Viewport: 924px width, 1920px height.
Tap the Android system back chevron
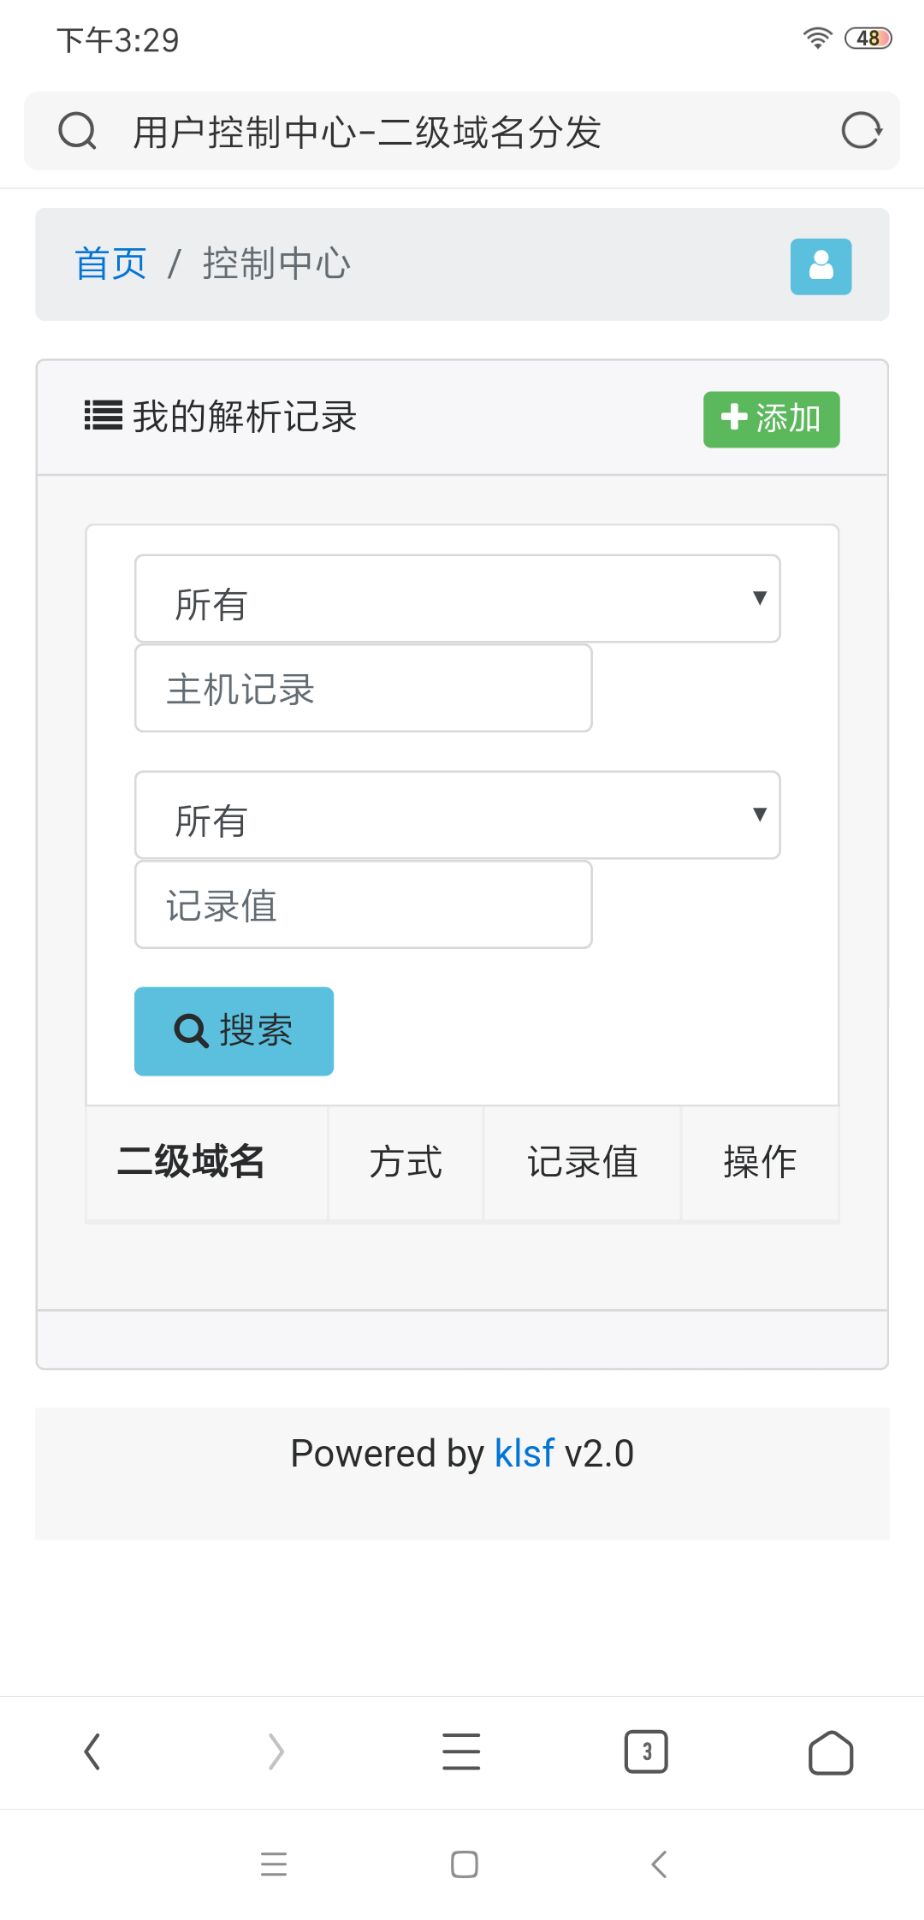point(658,1864)
